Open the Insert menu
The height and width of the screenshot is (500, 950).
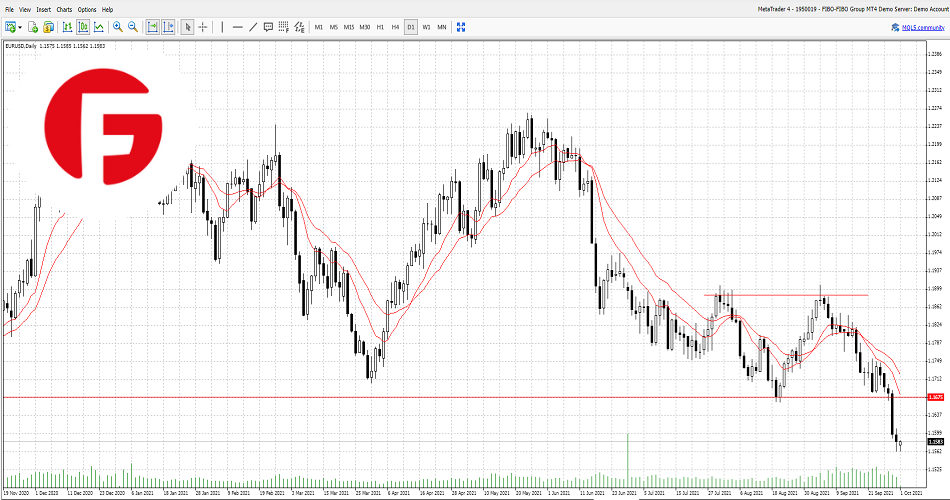(44, 9)
